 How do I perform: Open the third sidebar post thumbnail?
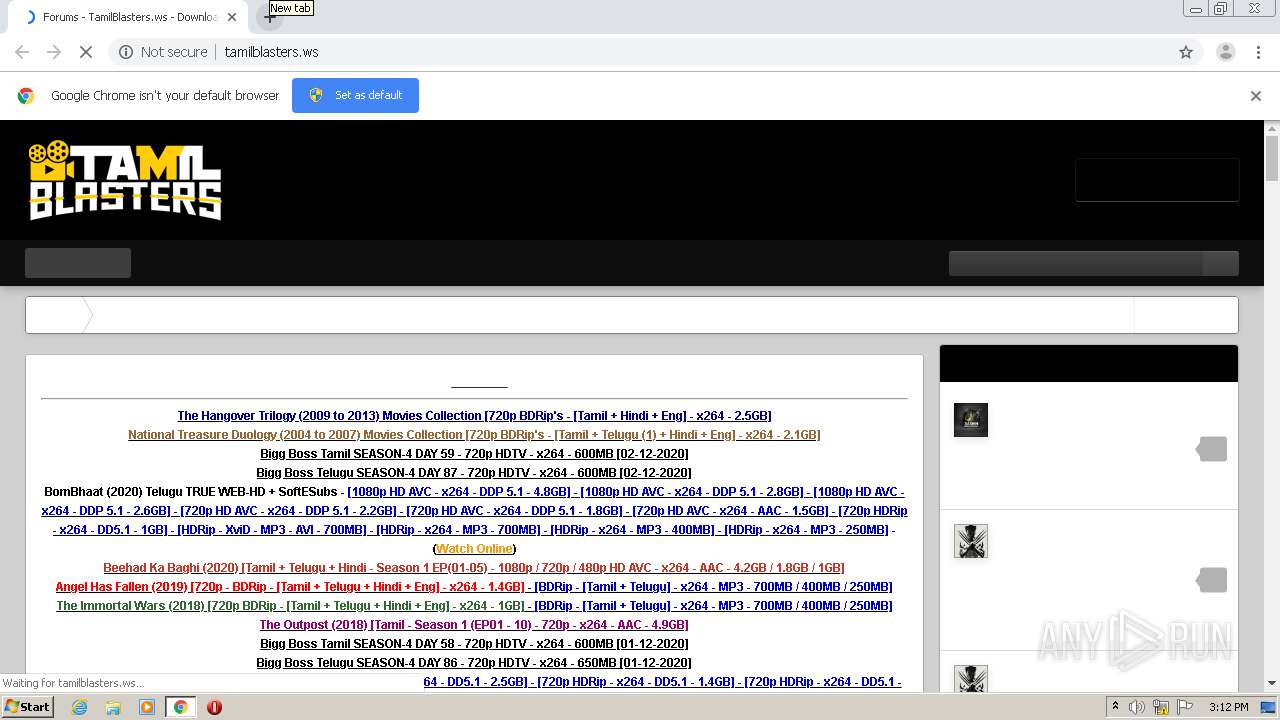point(971,678)
